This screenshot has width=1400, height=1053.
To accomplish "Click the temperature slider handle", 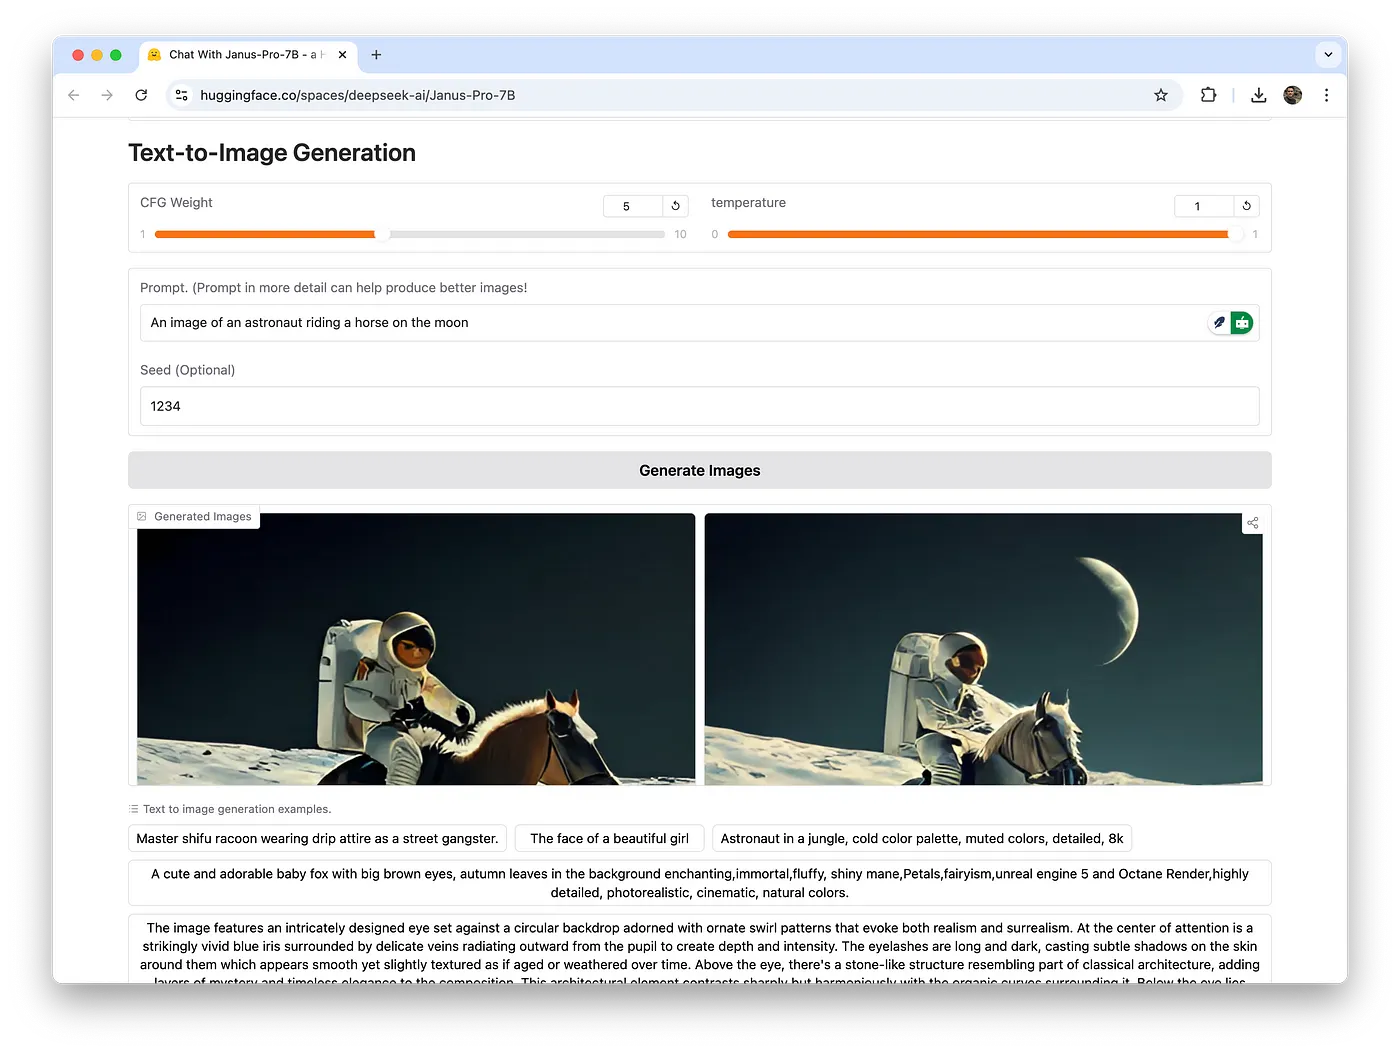I will (x=1237, y=234).
